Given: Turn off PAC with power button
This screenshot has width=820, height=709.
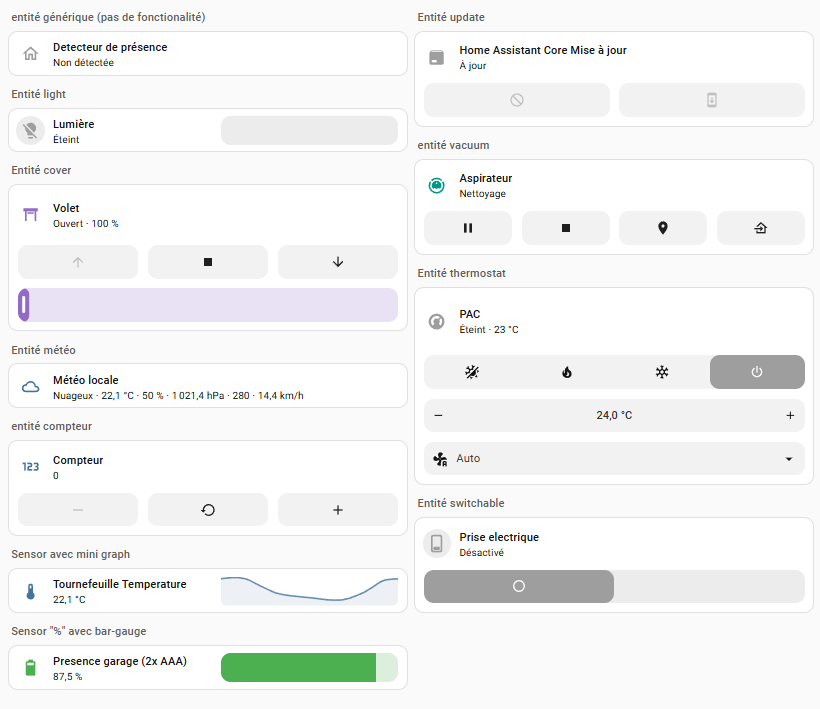Looking at the screenshot, I should click(x=757, y=372).
